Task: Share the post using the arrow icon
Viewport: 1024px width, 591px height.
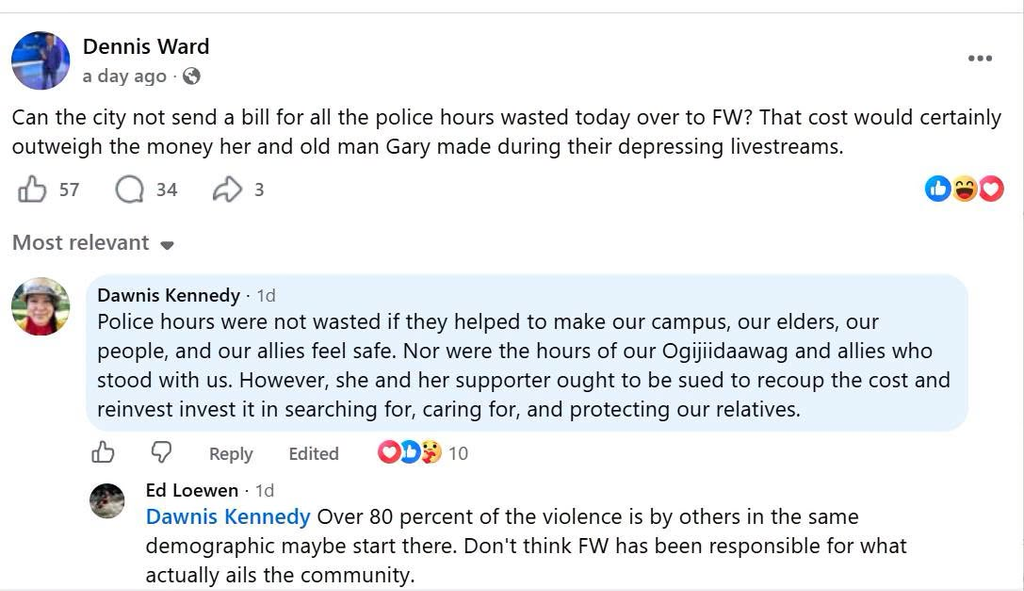Action: click(227, 190)
